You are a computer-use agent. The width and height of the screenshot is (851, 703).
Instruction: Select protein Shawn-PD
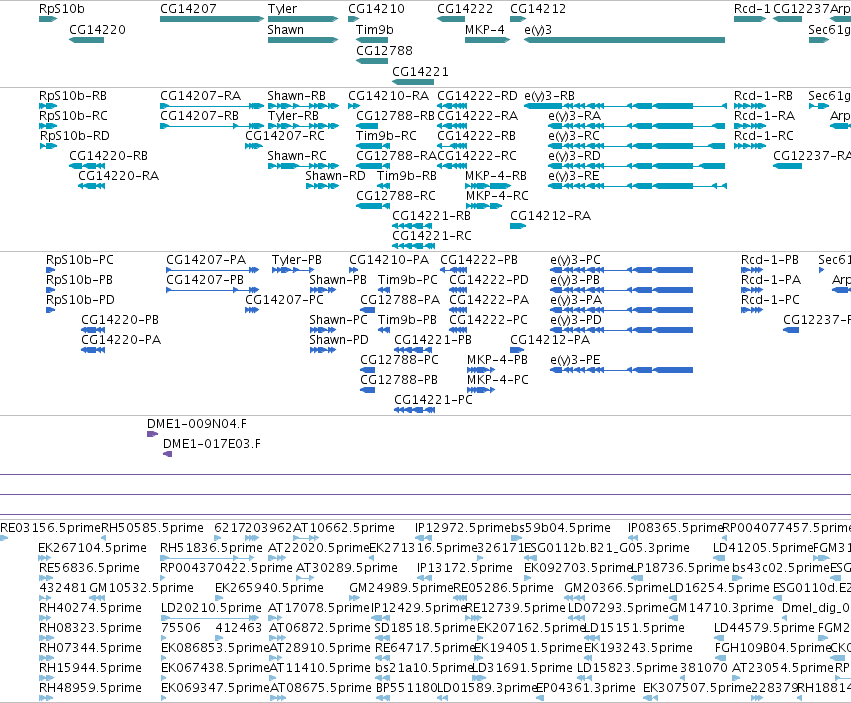[339, 340]
